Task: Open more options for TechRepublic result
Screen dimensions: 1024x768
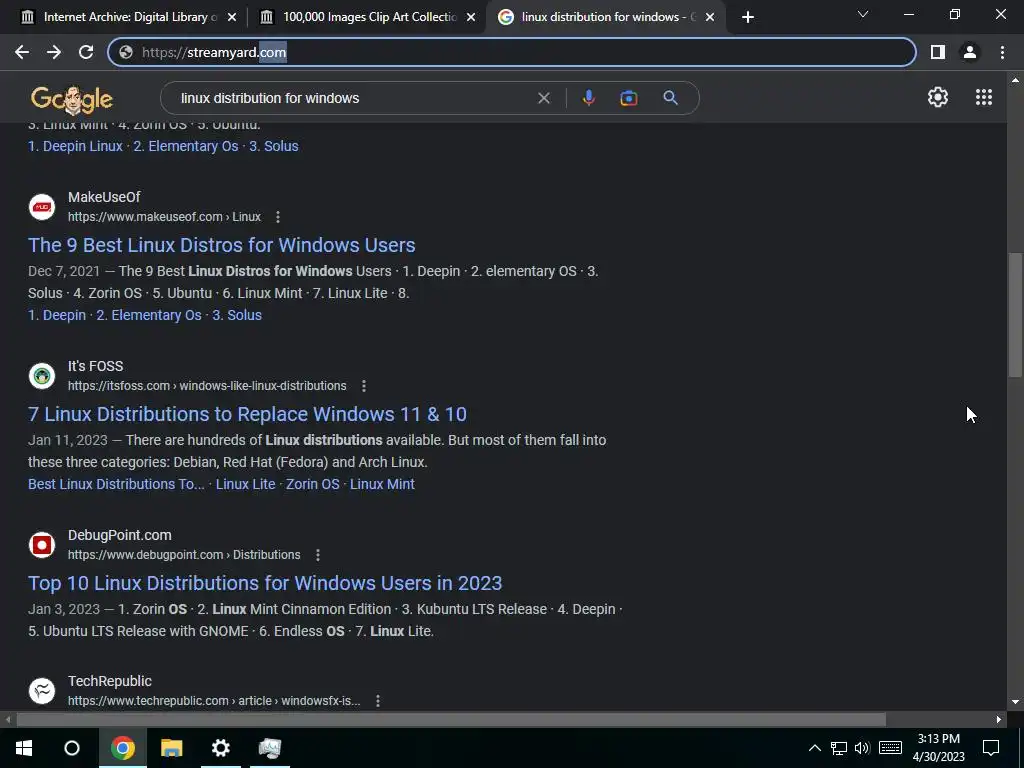Action: [x=377, y=701]
